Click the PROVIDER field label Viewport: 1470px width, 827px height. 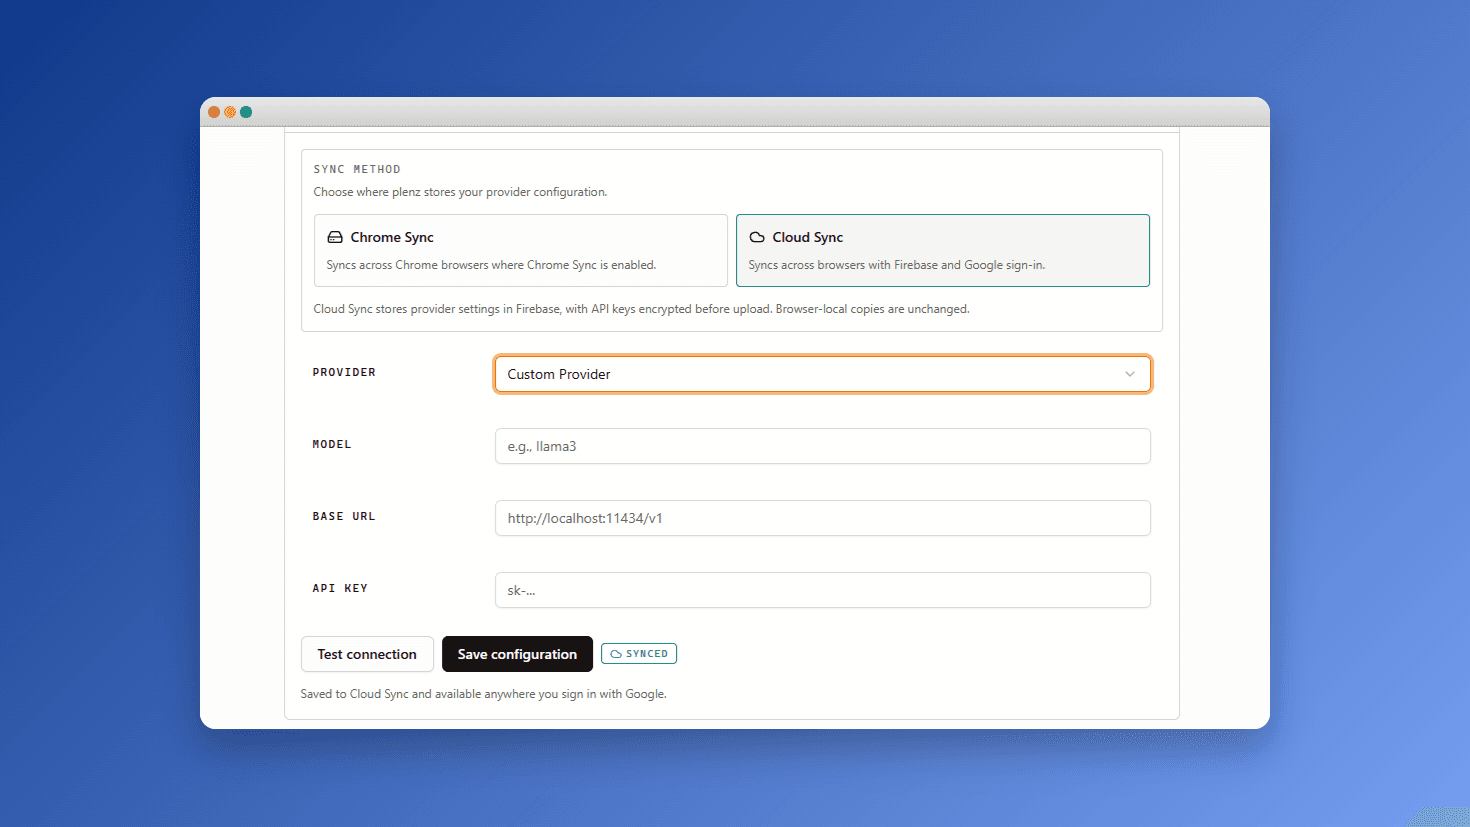click(344, 372)
